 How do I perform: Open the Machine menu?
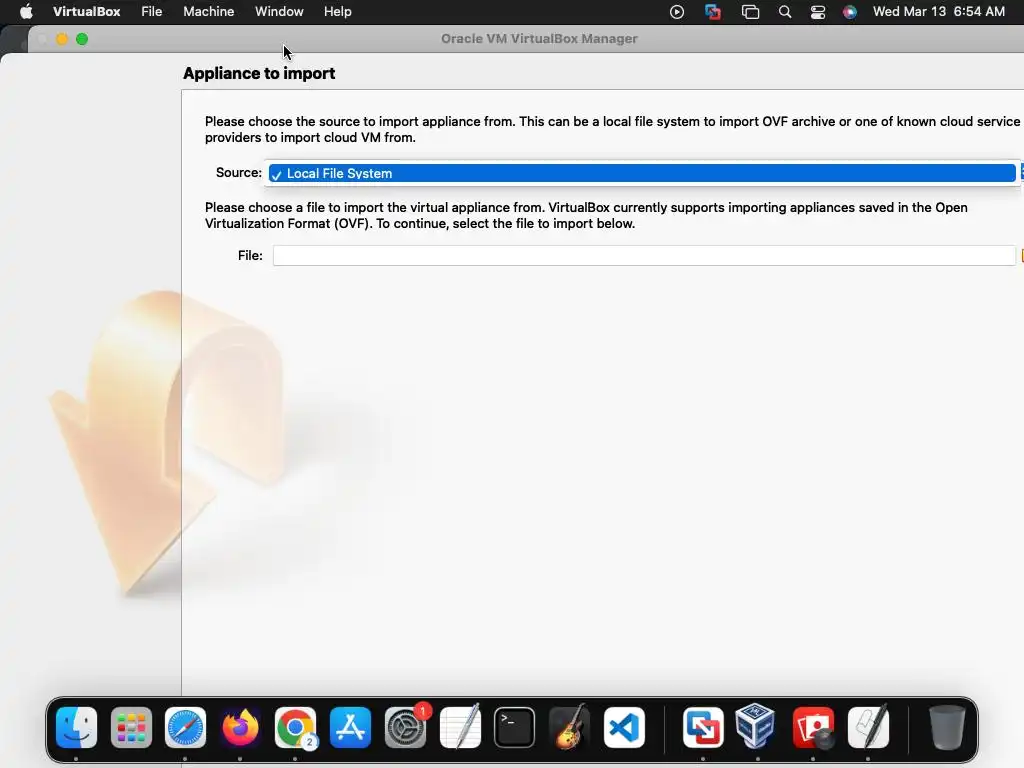(208, 12)
